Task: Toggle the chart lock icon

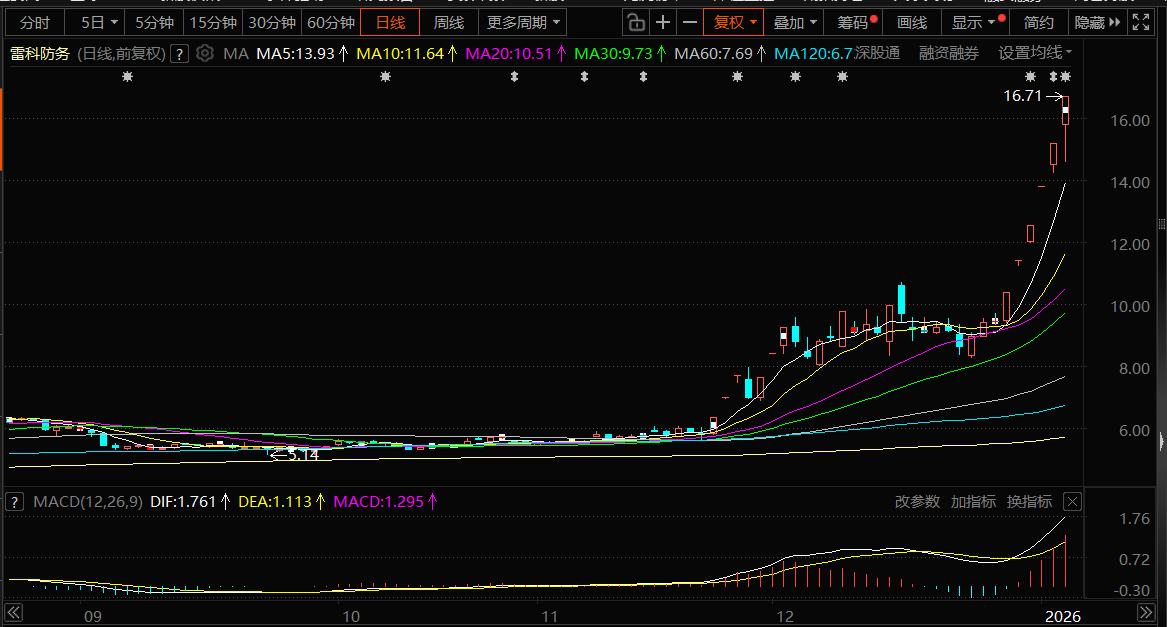Action: click(636, 22)
